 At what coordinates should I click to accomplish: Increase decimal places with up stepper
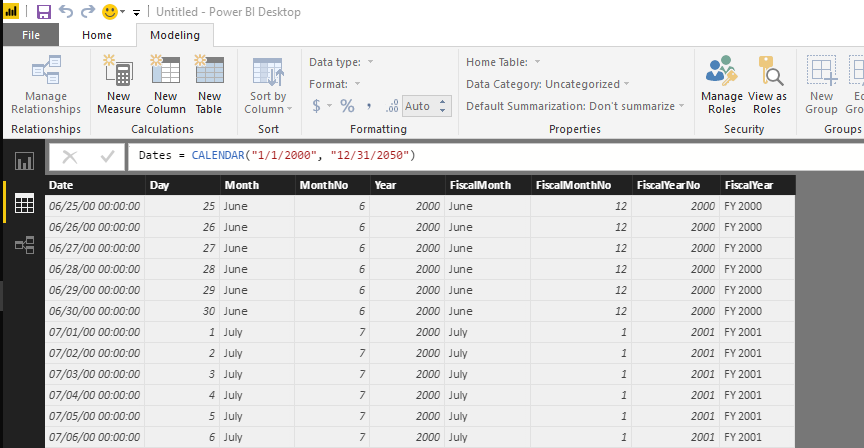442,101
